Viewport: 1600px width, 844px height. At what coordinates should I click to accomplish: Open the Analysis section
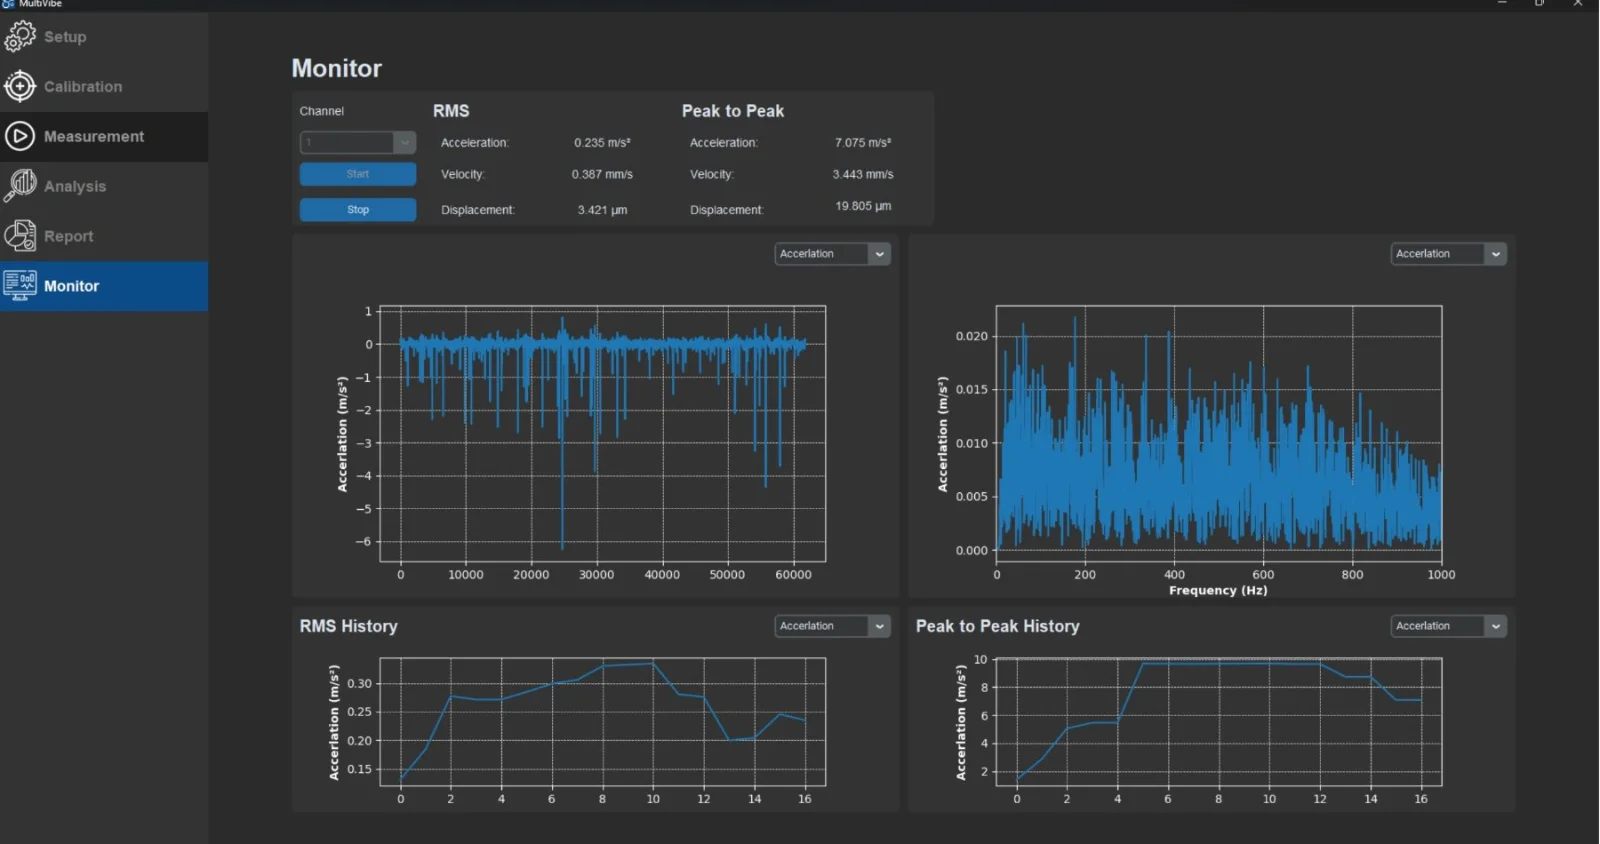point(104,187)
